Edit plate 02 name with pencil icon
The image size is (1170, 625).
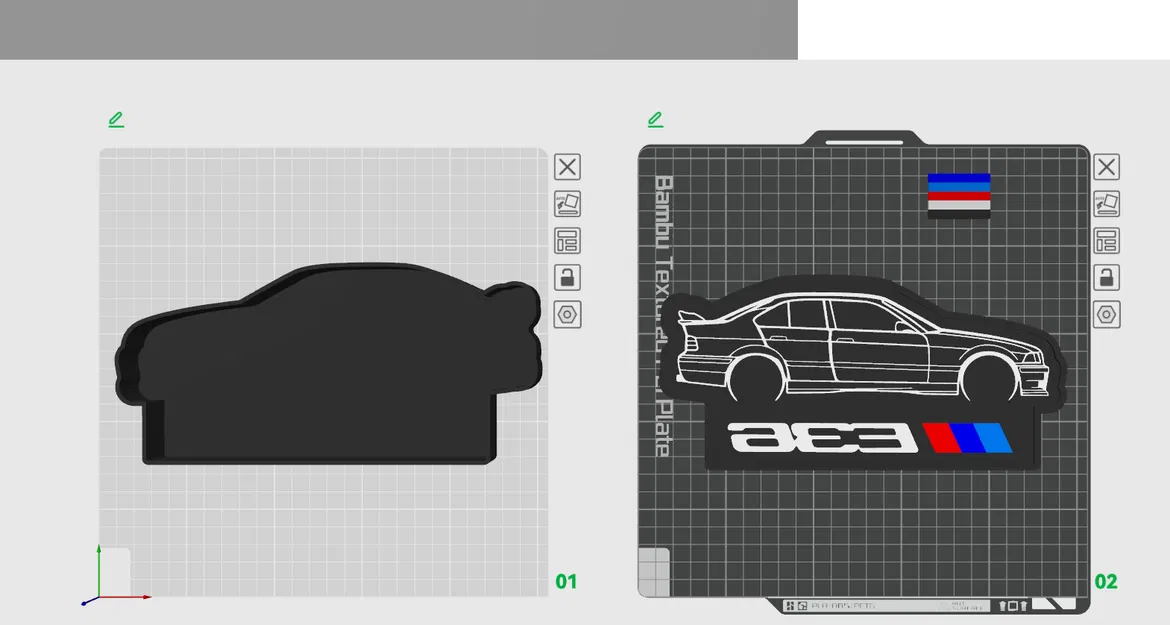[655, 119]
